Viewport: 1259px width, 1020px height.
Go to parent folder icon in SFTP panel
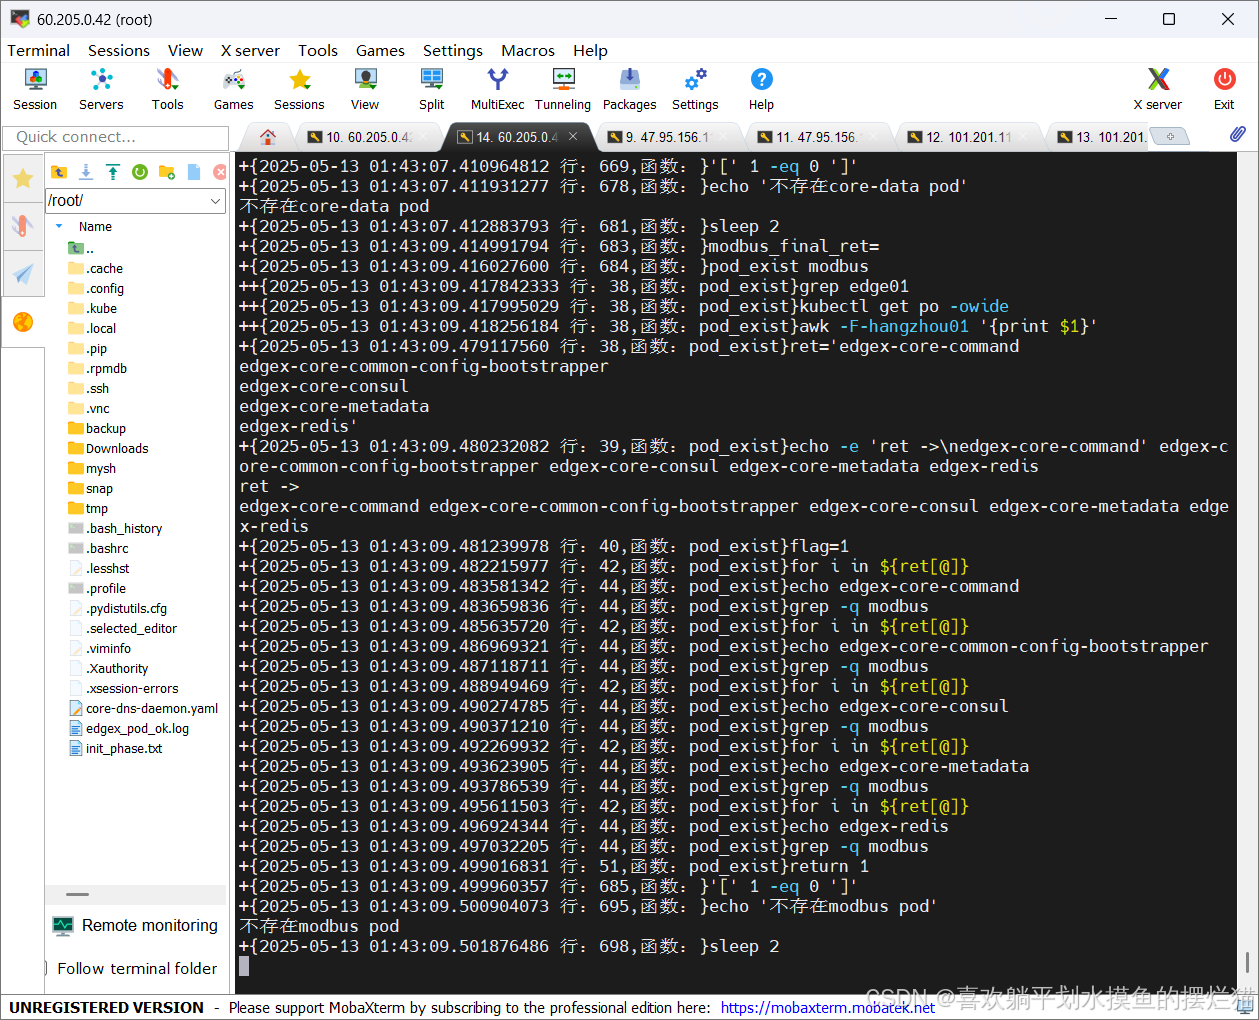pos(59,172)
